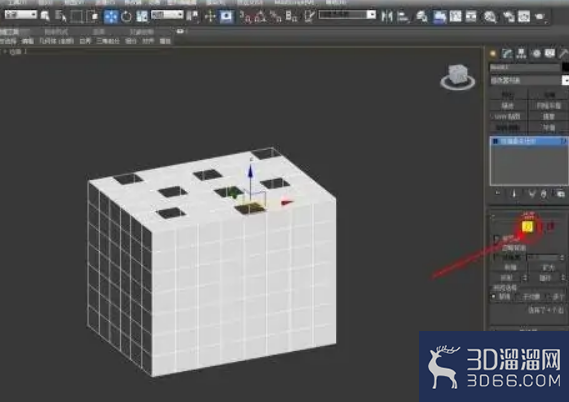The width and height of the screenshot is (569, 402).
Task: Select the Move transform tool
Action: tap(111, 16)
